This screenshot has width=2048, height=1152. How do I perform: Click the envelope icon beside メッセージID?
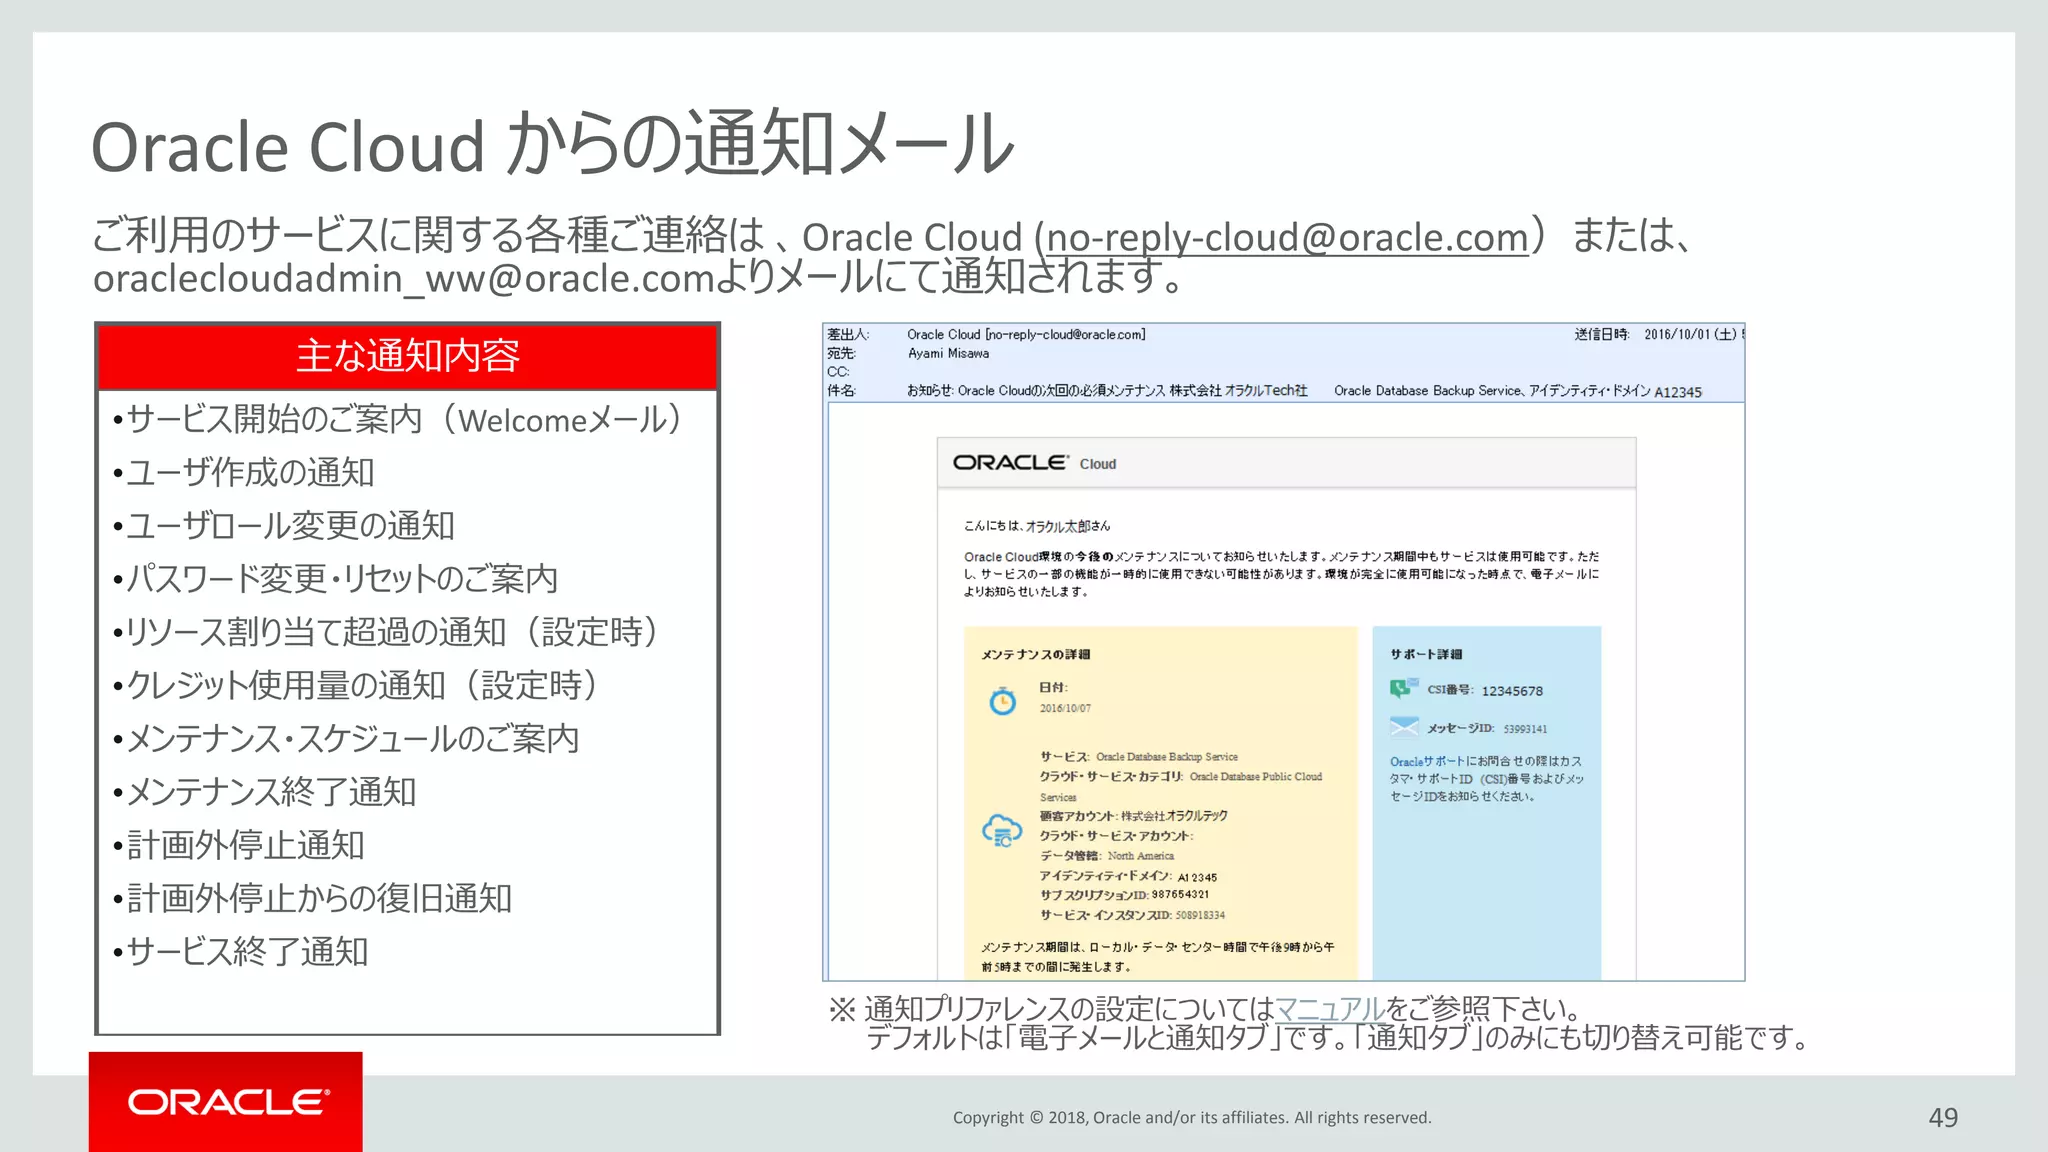[1404, 726]
